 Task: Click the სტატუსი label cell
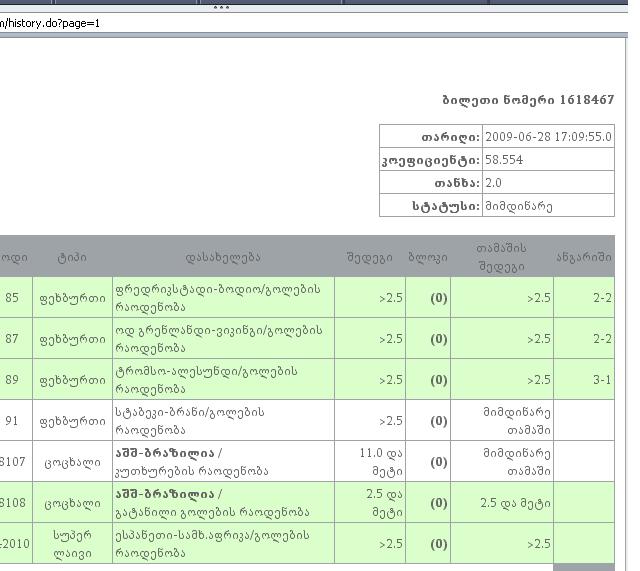[431, 206]
